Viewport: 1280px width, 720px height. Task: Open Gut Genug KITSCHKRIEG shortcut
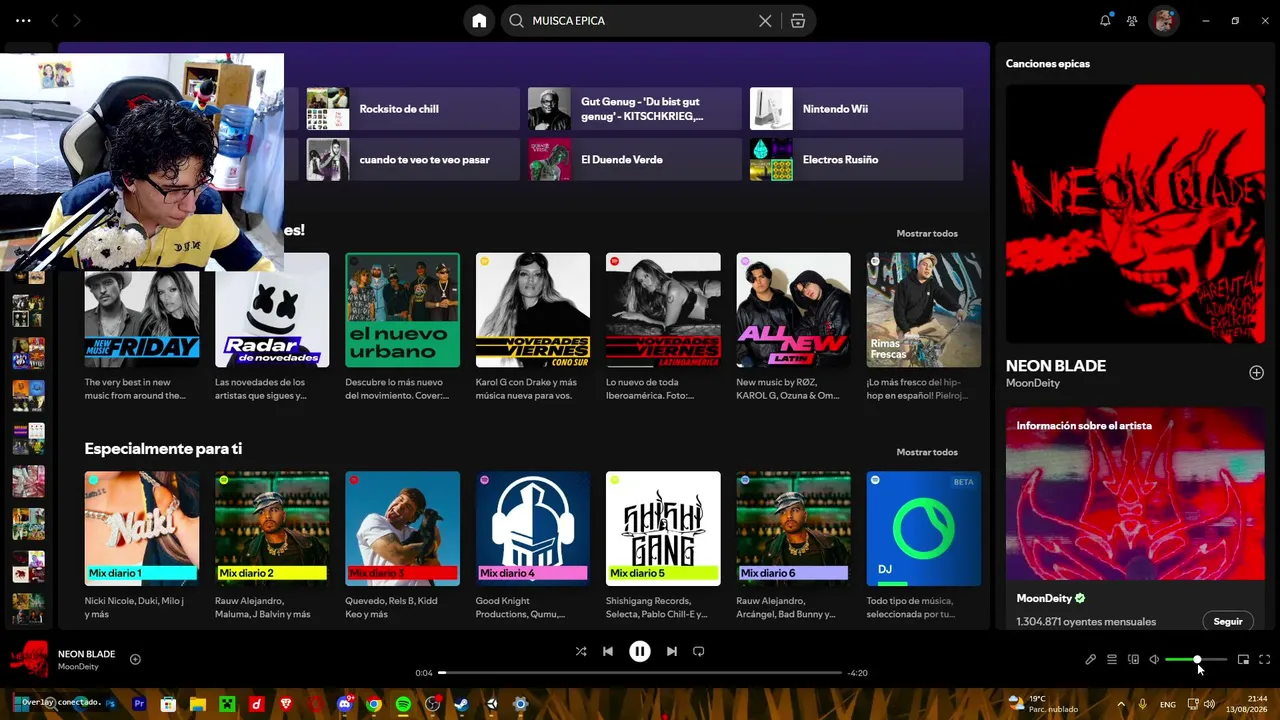[635, 109]
